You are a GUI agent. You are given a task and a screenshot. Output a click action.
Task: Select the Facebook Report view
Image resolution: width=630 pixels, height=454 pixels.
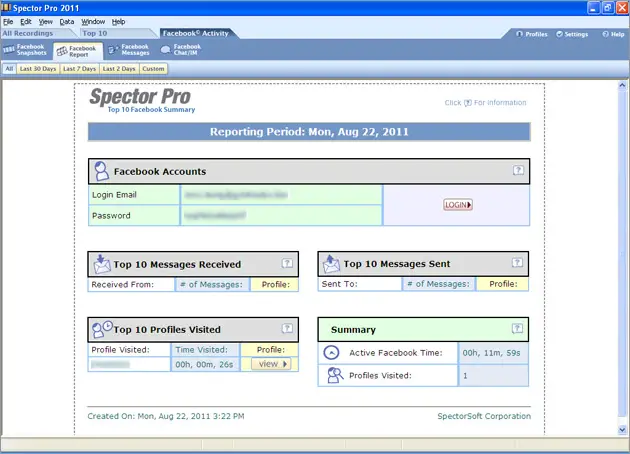[x=78, y=51]
